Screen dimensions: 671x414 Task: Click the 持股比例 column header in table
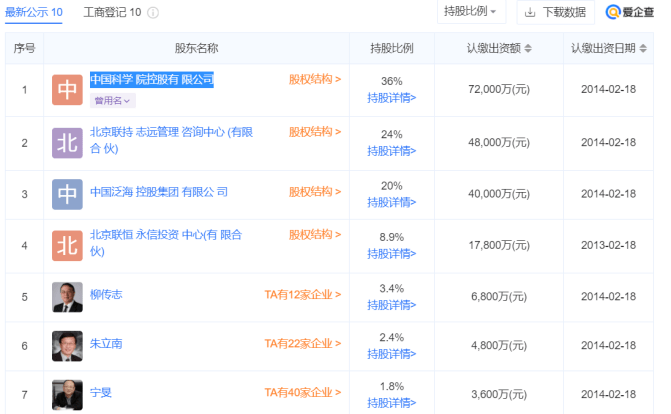click(392, 48)
